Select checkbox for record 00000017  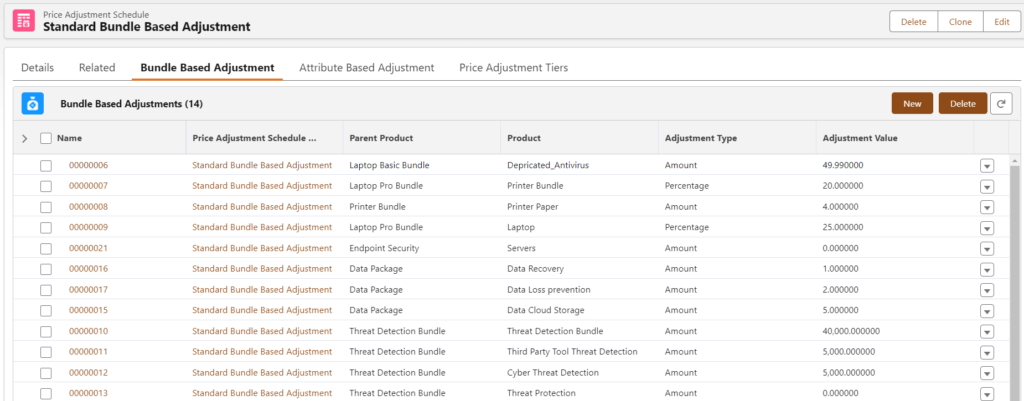46,290
